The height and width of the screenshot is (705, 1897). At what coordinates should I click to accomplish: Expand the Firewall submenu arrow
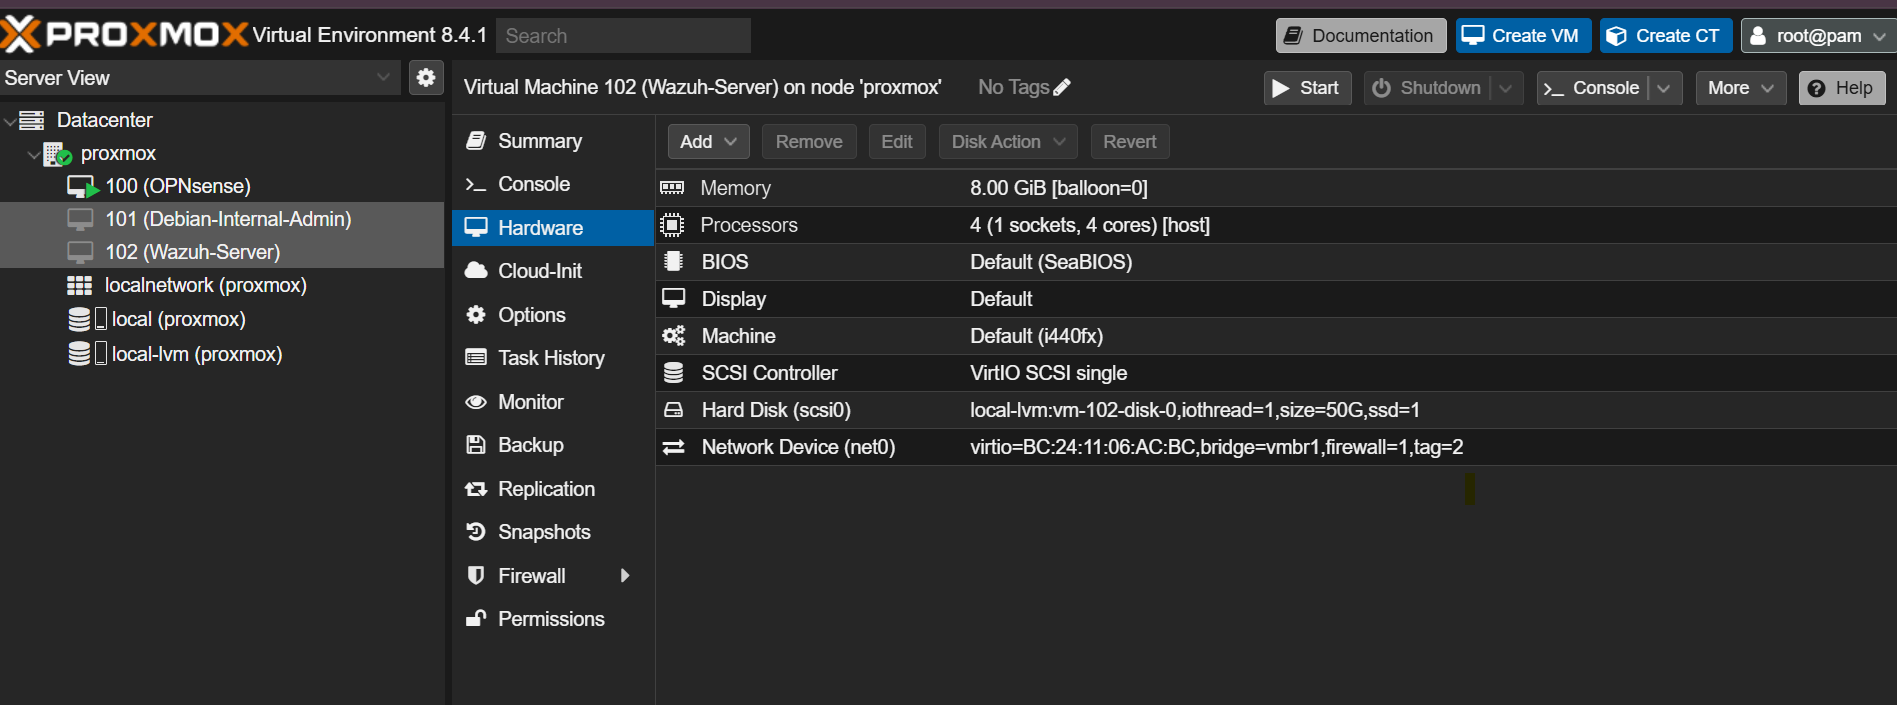coord(625,576)
